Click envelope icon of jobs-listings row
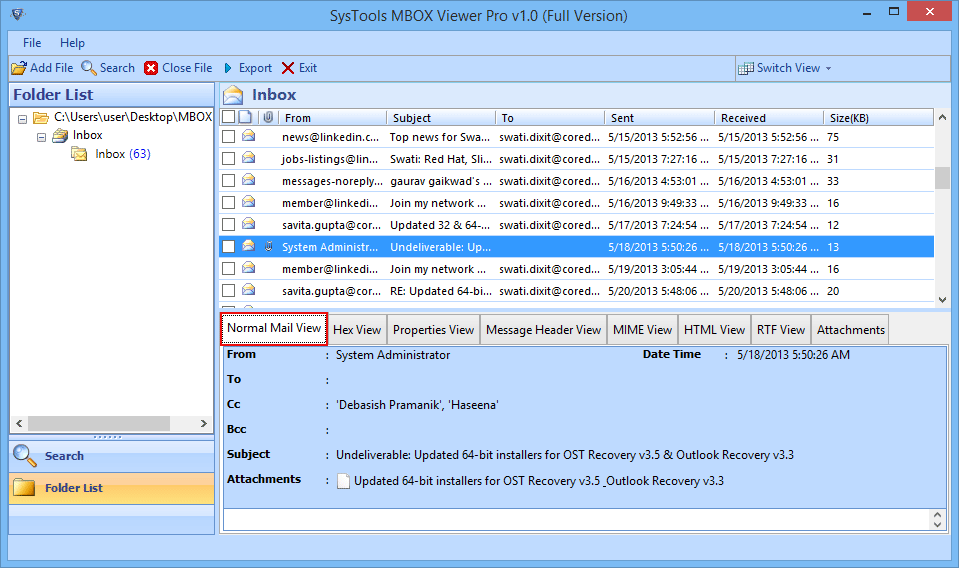The width and height of the screenshot is (959, 568). 248,158
